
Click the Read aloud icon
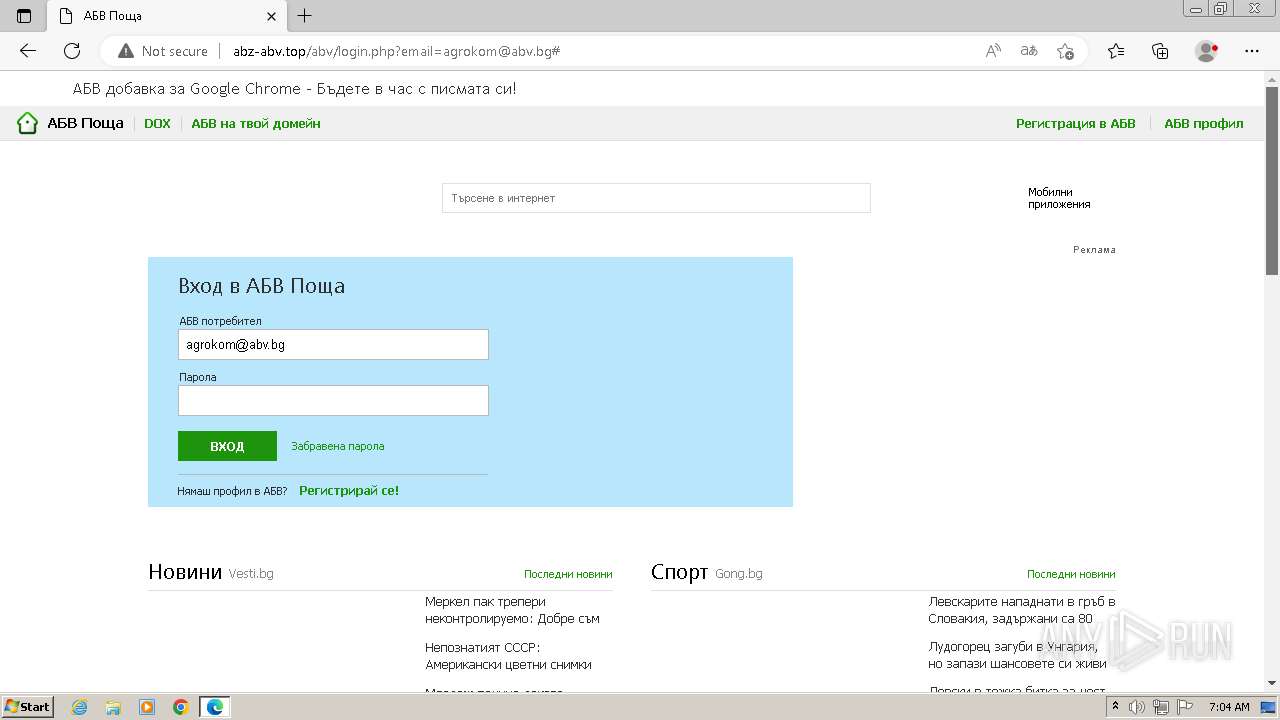point(993,51)
